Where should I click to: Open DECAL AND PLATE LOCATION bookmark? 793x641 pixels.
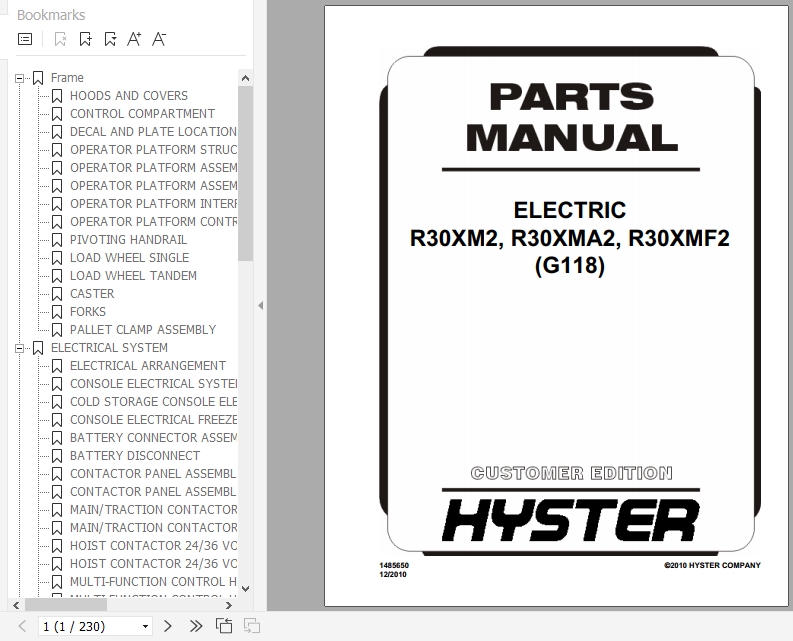pyautogui.click(x=153, y=132)
